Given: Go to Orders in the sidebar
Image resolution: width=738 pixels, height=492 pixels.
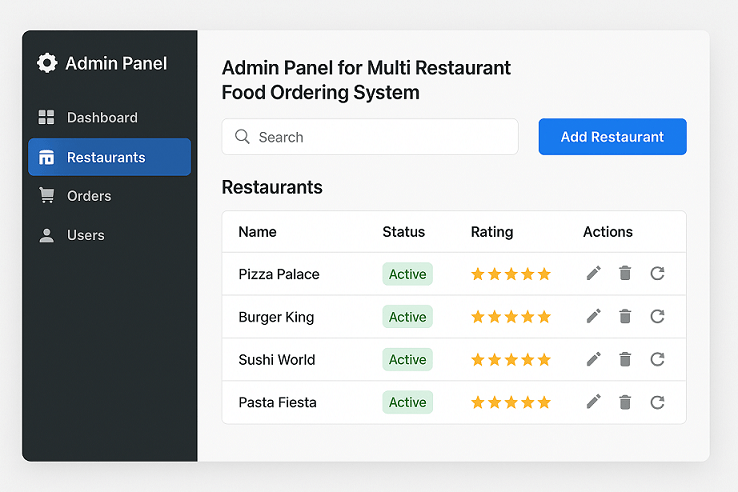Looking at the screenshot, I should (88, 196).
